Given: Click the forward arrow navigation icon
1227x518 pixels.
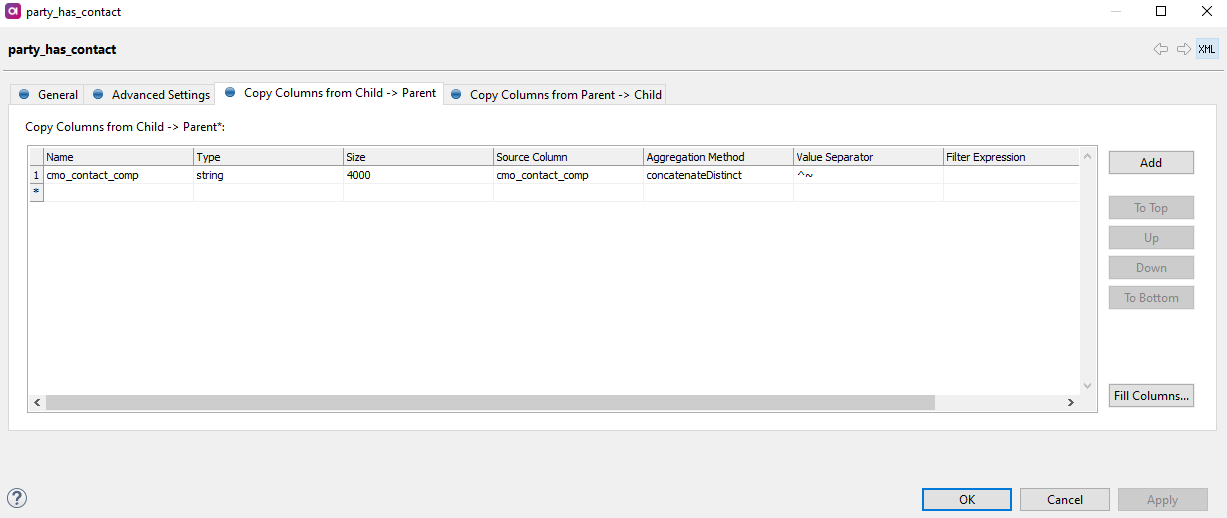Looking at the screenshot, I should tap(1183, 49).
